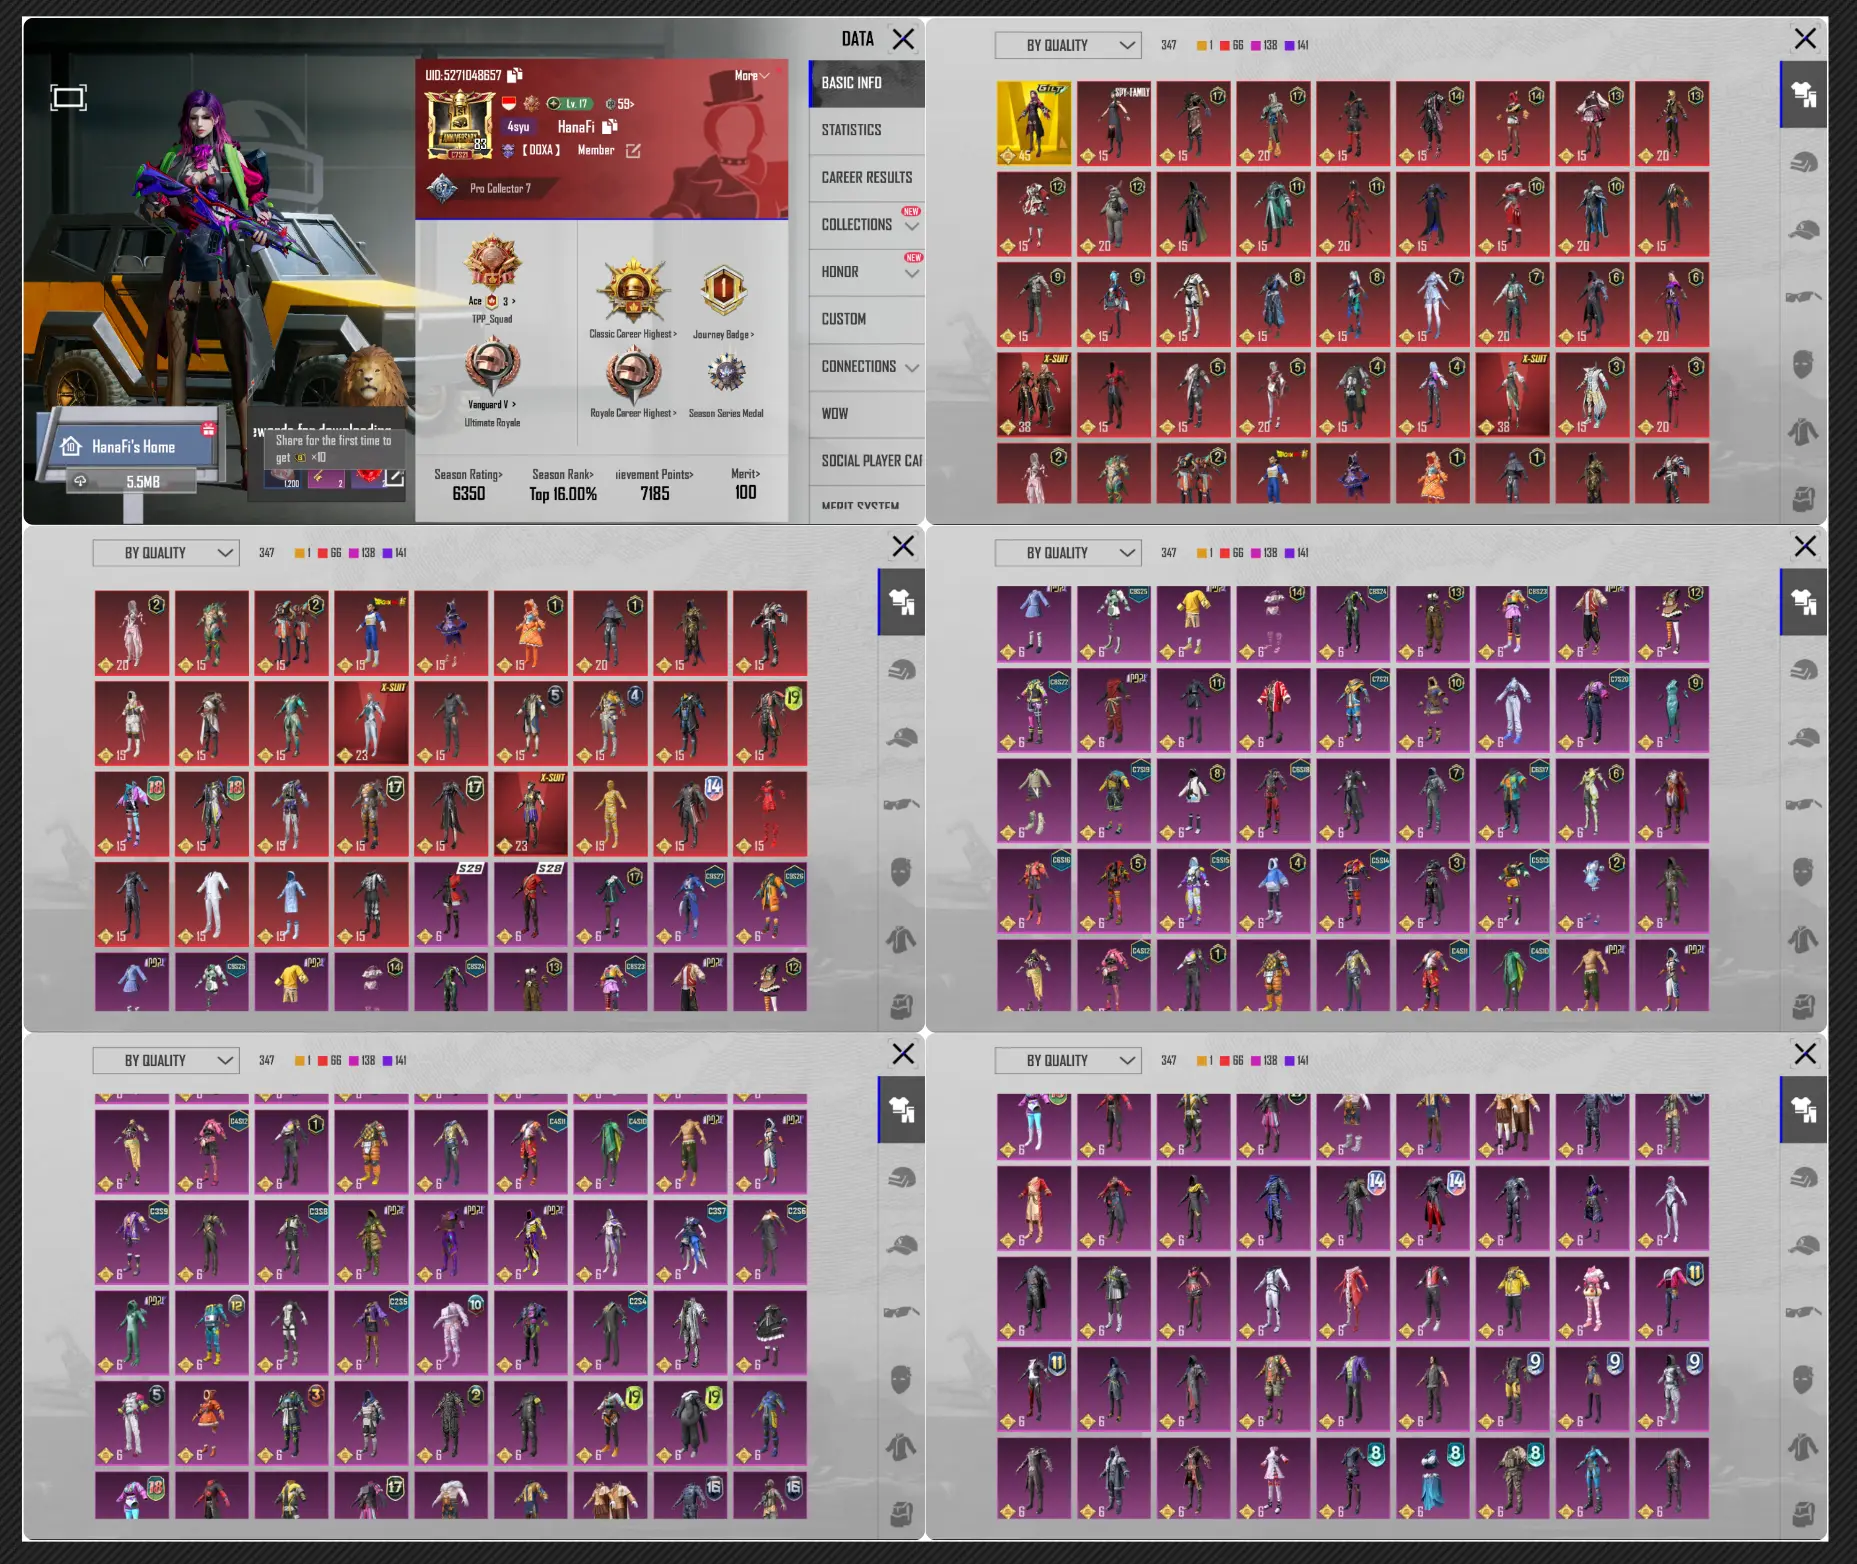Open the Season Rating details
Screen dimensions: 1857x1564
point(468,485)
